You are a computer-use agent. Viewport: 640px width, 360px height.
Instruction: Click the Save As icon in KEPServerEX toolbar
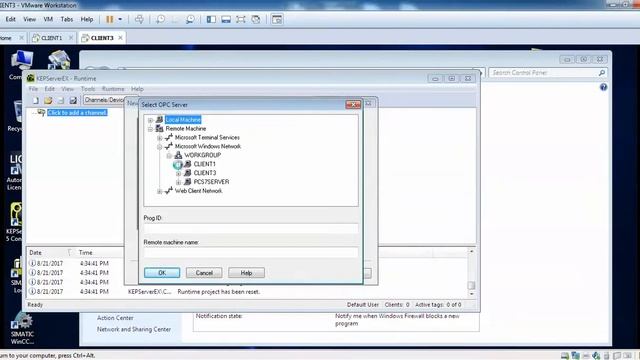pyautogui.click(x=73, y=100)
